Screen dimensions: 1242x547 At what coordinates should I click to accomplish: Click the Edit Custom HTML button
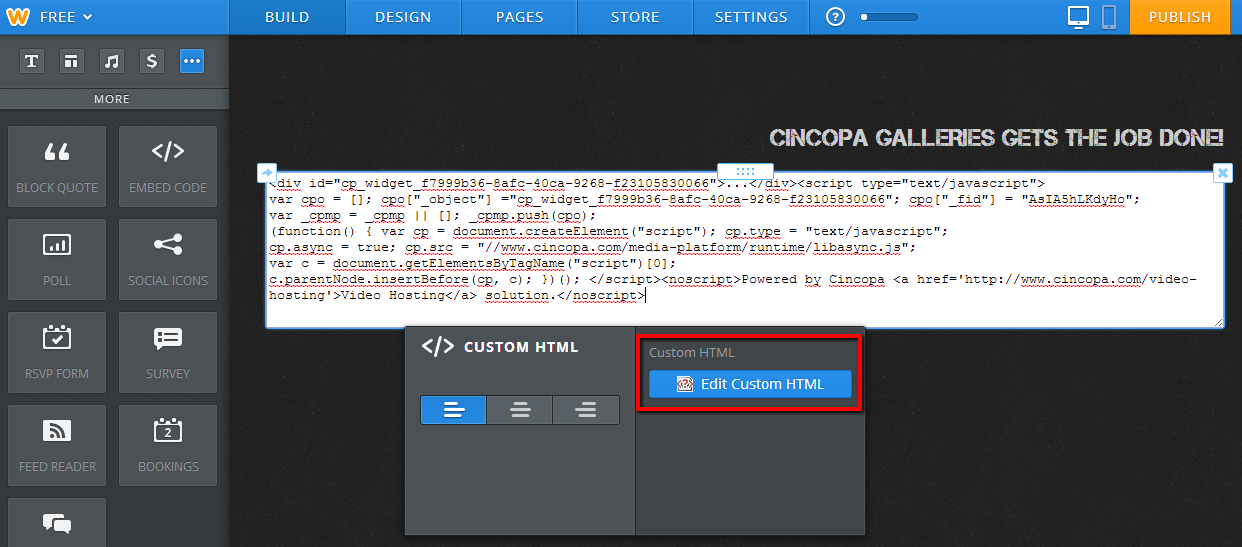point(750,384)
